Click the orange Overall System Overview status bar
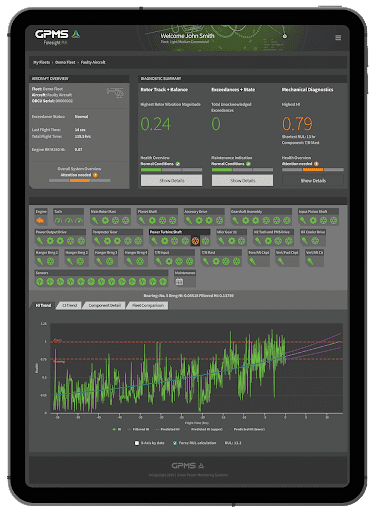 tap(80, 180)
